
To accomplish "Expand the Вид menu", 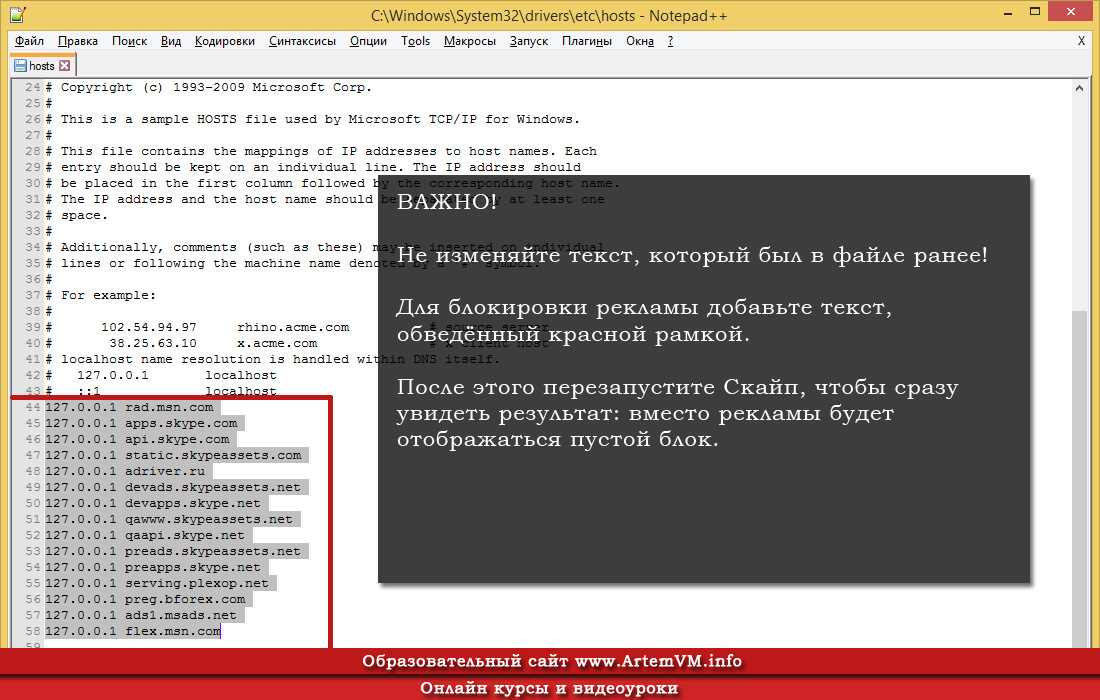I will click(171, 41).
